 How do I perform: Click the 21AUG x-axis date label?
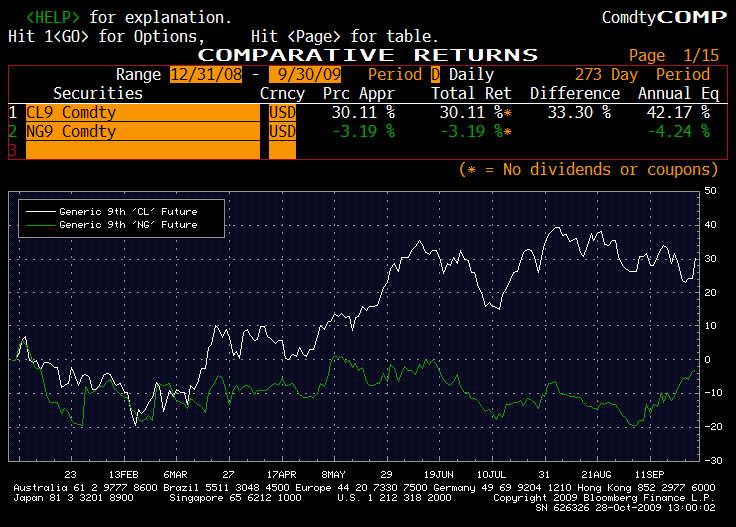point(596,474)
